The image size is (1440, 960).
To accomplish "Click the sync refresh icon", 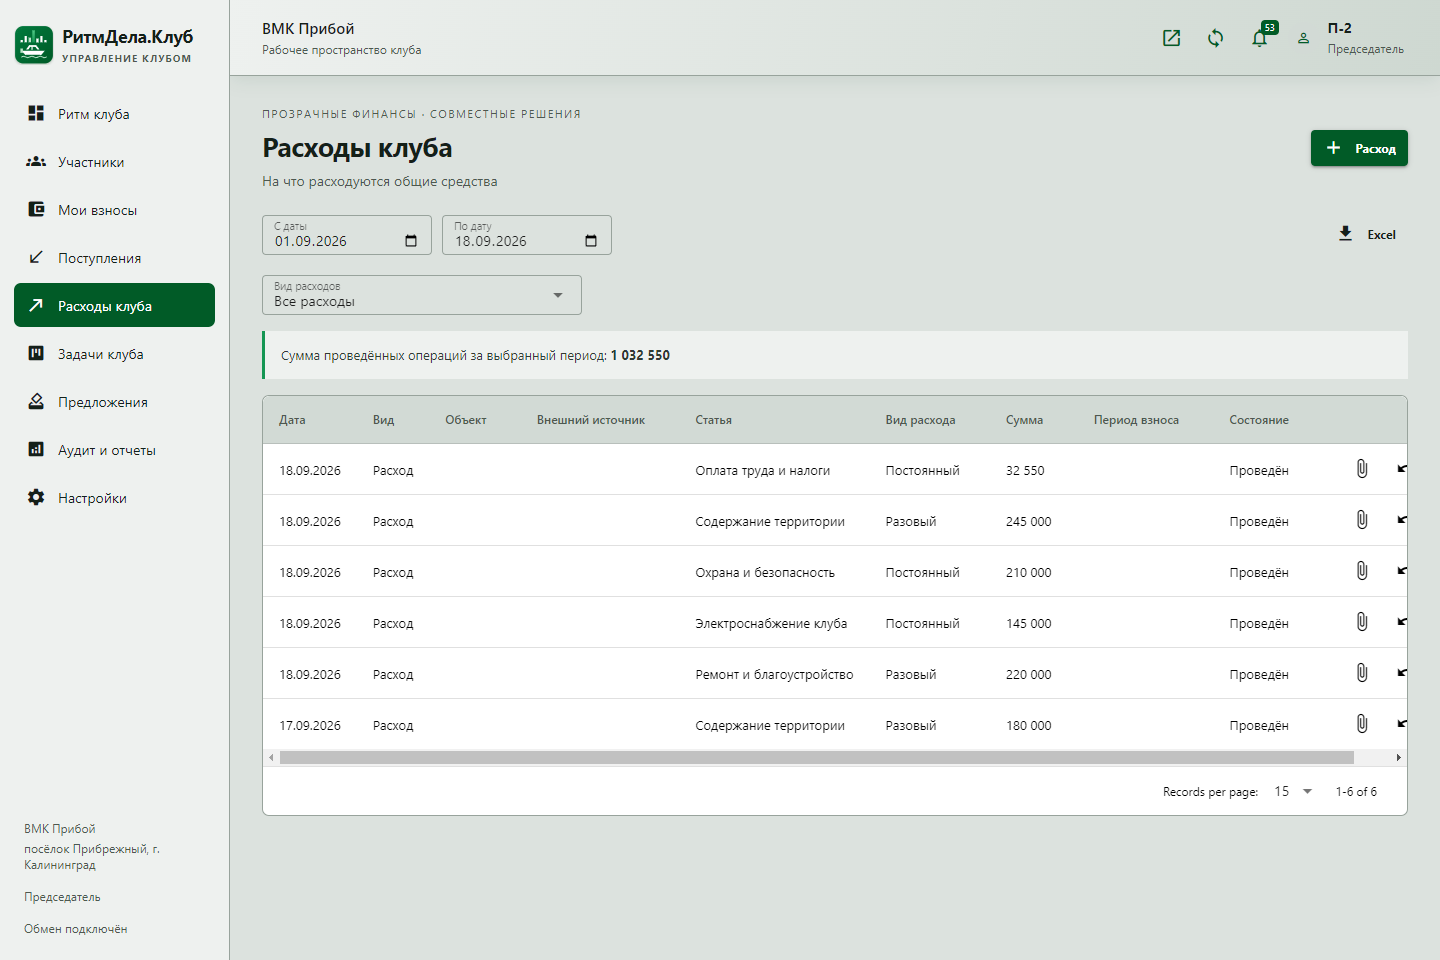I will point(1216,38).
